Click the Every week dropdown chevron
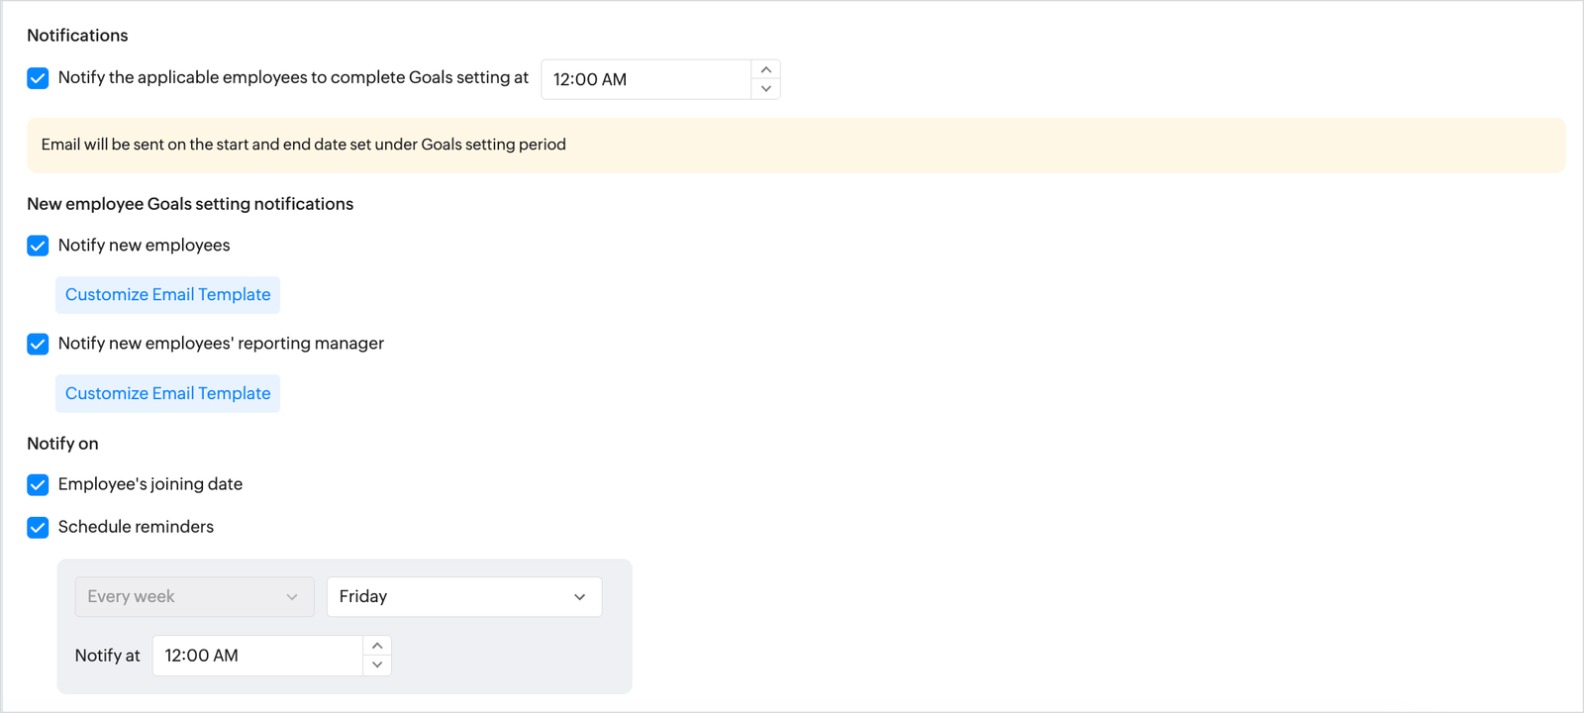 [292, 597]
